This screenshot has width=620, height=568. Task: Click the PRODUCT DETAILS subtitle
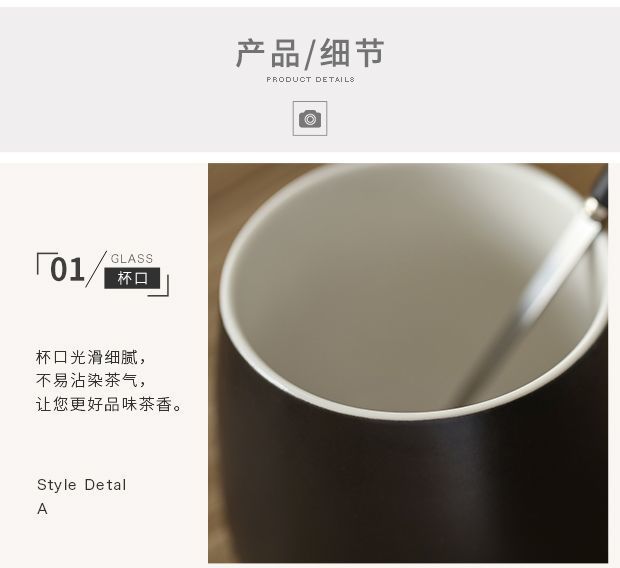310,80
